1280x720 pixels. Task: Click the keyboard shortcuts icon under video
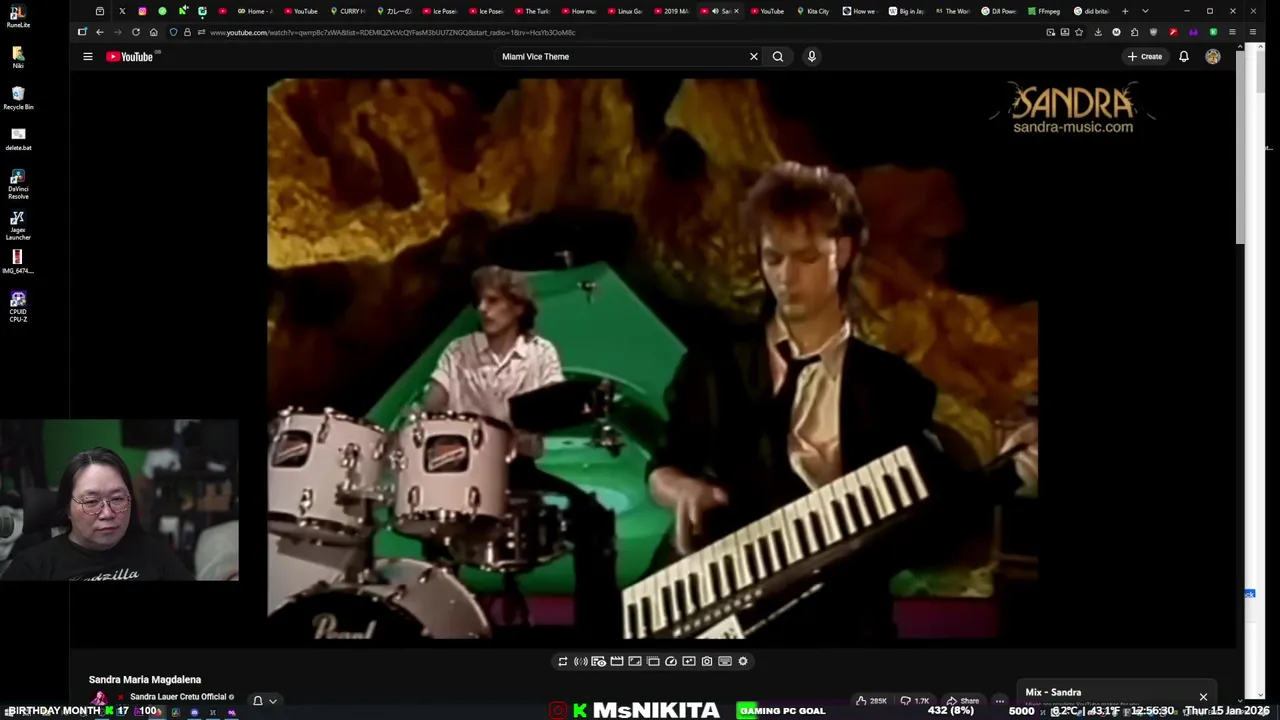click(x=725, y=662)
